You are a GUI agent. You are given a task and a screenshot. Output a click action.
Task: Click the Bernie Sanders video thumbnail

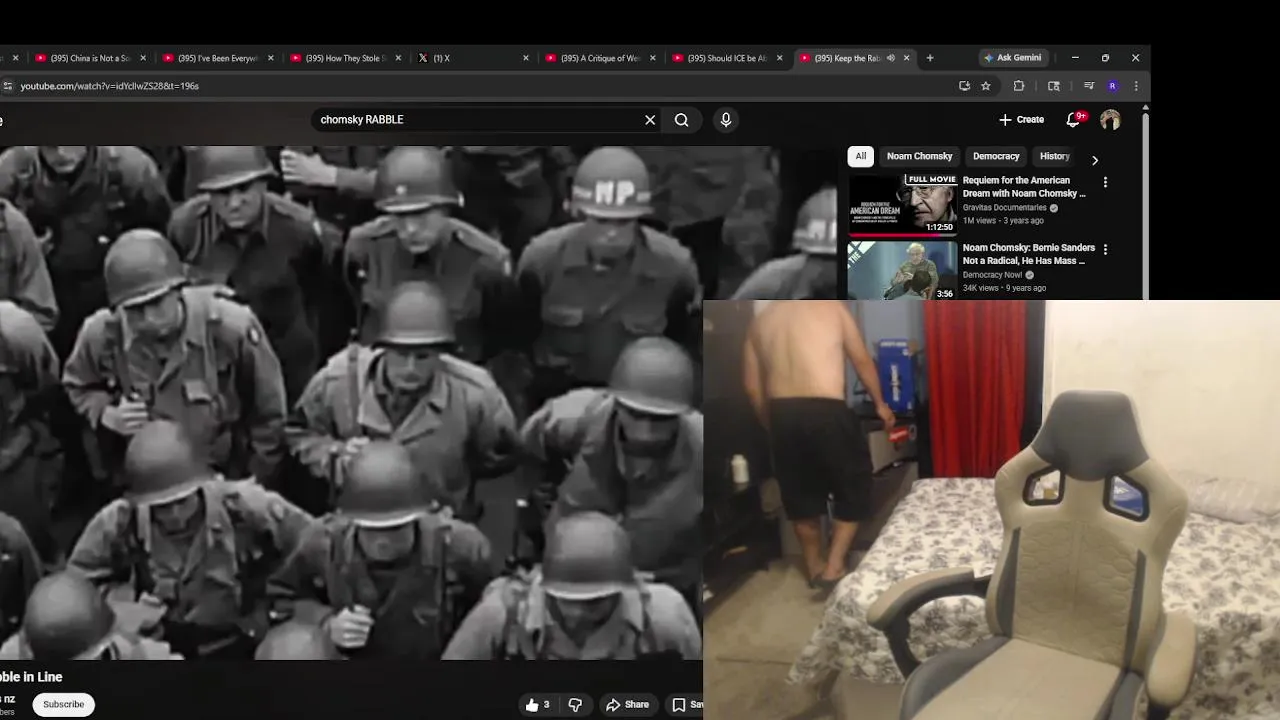902,270
